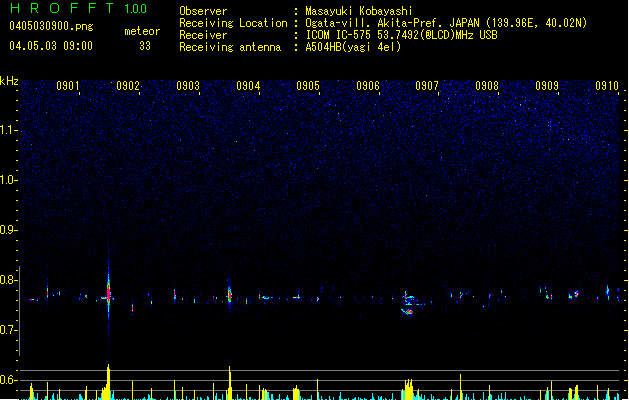The image size is (629, 400).
Task: Click the 0903 time marker
Action: [188, 86]
